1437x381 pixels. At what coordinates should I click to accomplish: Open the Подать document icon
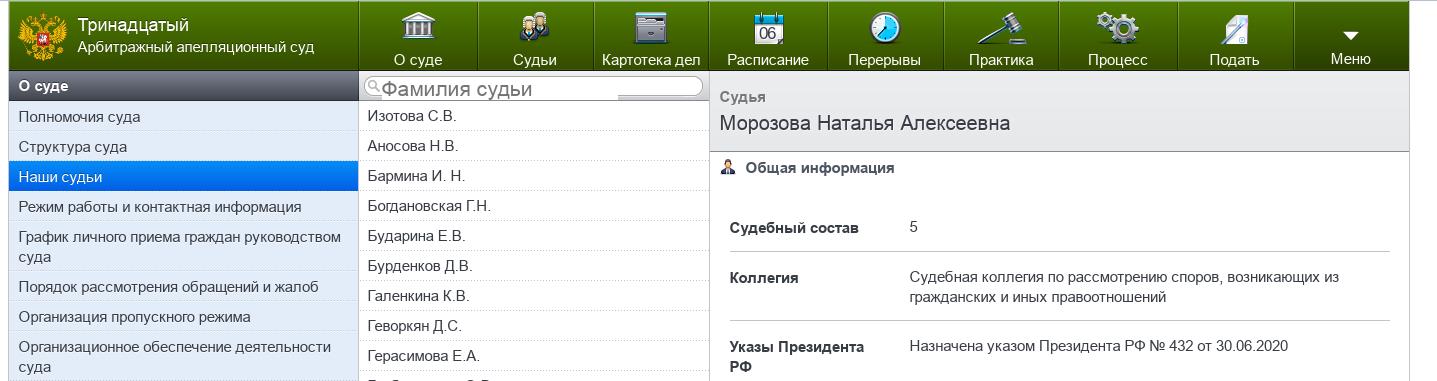(x=1234, y=28)
